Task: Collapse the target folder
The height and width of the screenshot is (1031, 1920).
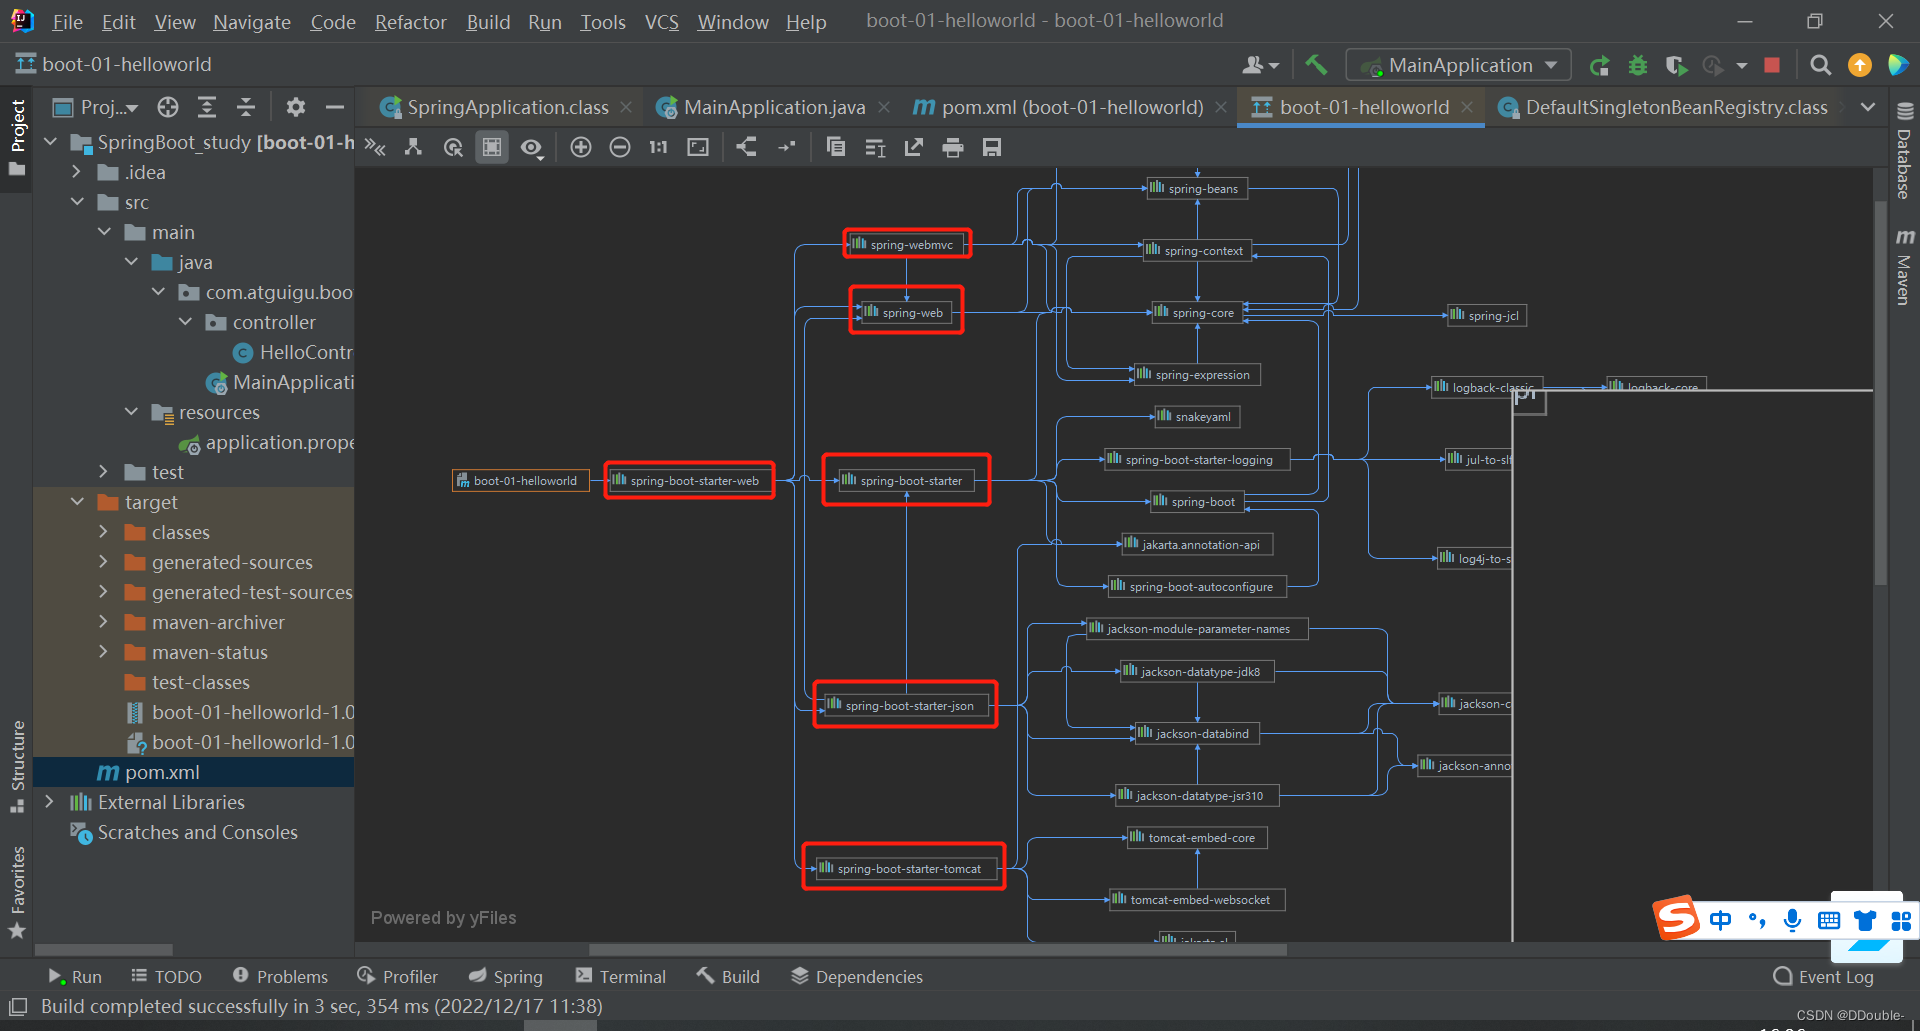Action: tap(77, 502)
